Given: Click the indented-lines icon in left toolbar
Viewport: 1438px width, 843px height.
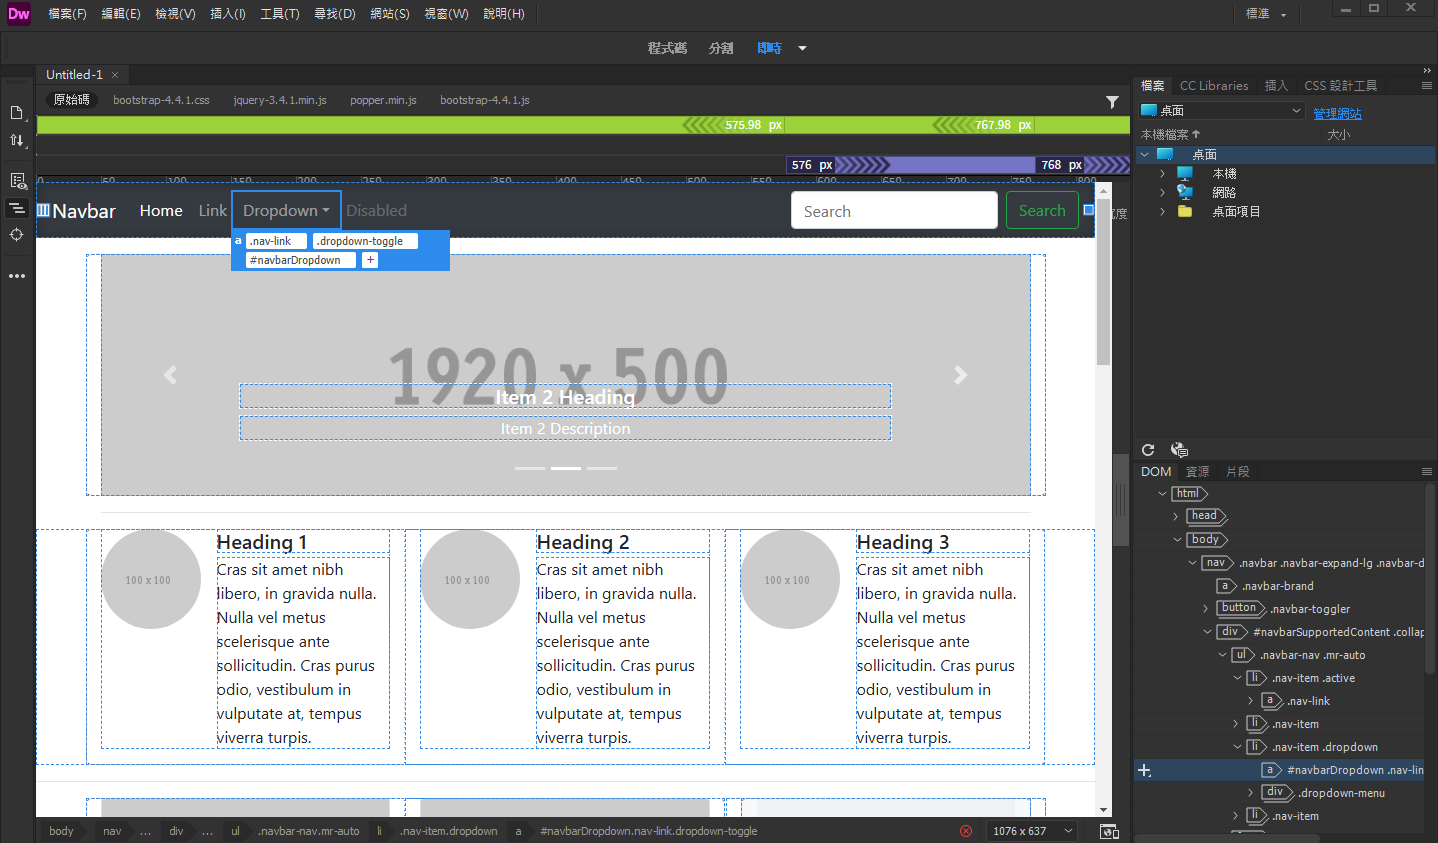Looking at the screenshot, I should (17, 208).
